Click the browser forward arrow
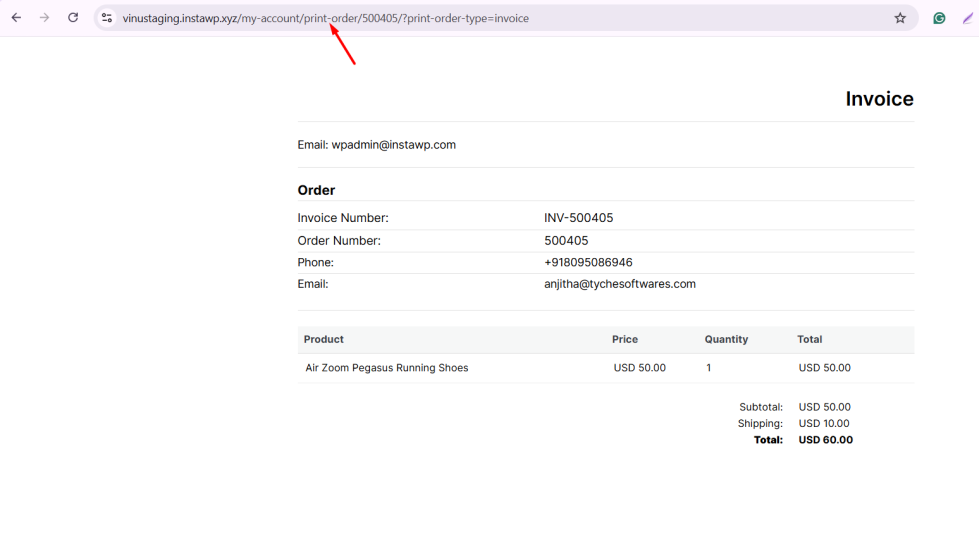 point(44,18)
